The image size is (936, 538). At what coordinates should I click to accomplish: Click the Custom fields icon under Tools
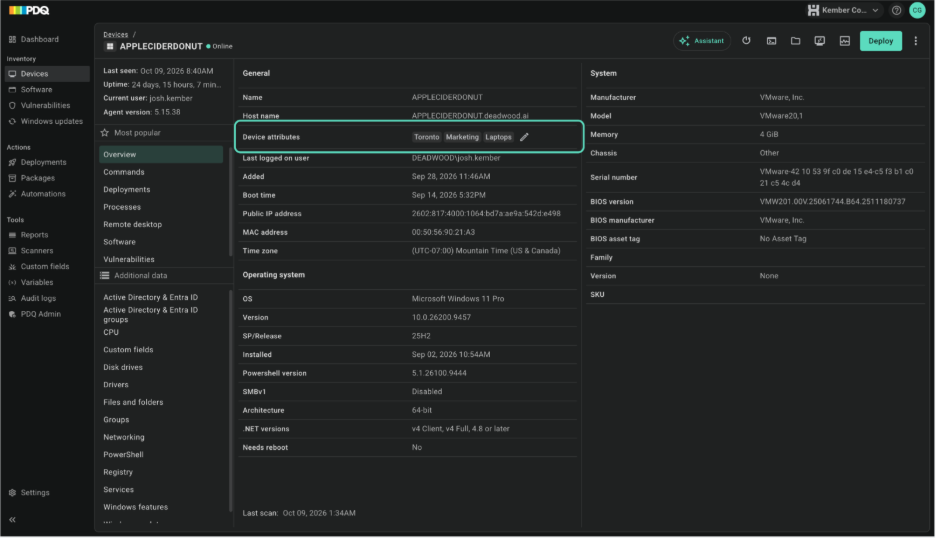click(12, 267)
